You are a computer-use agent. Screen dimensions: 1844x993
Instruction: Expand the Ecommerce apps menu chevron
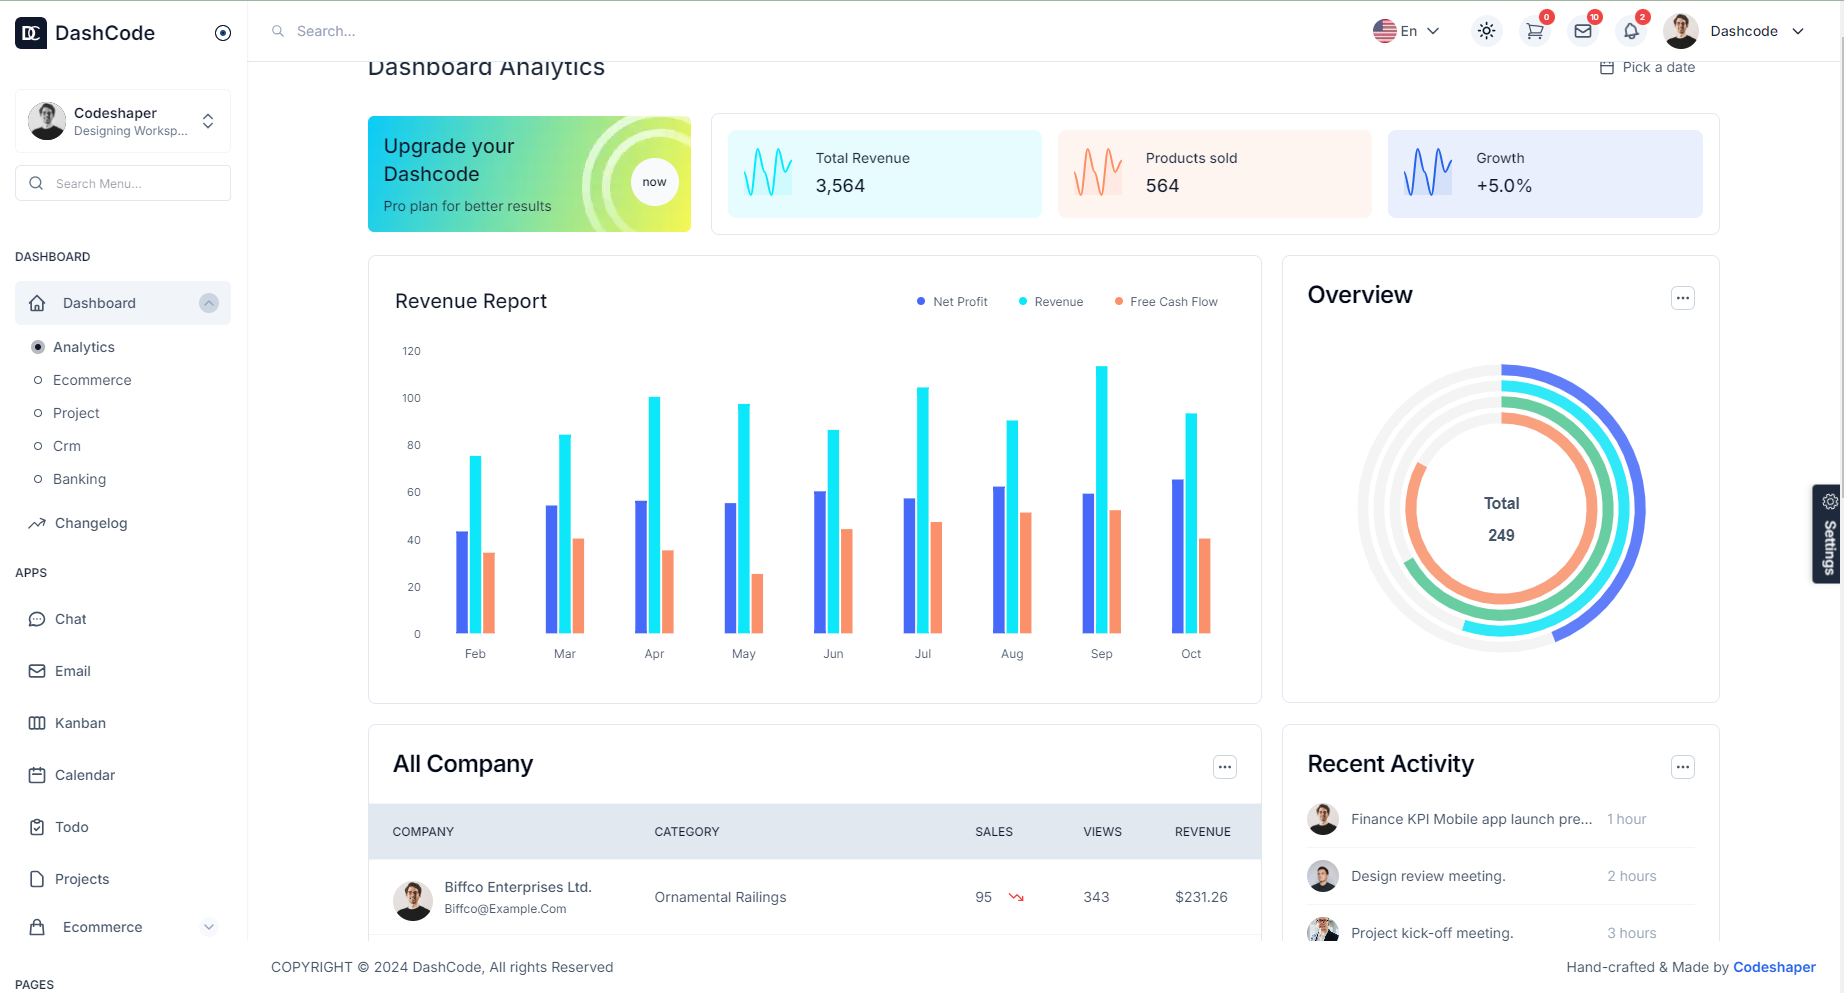coord(209,927)
